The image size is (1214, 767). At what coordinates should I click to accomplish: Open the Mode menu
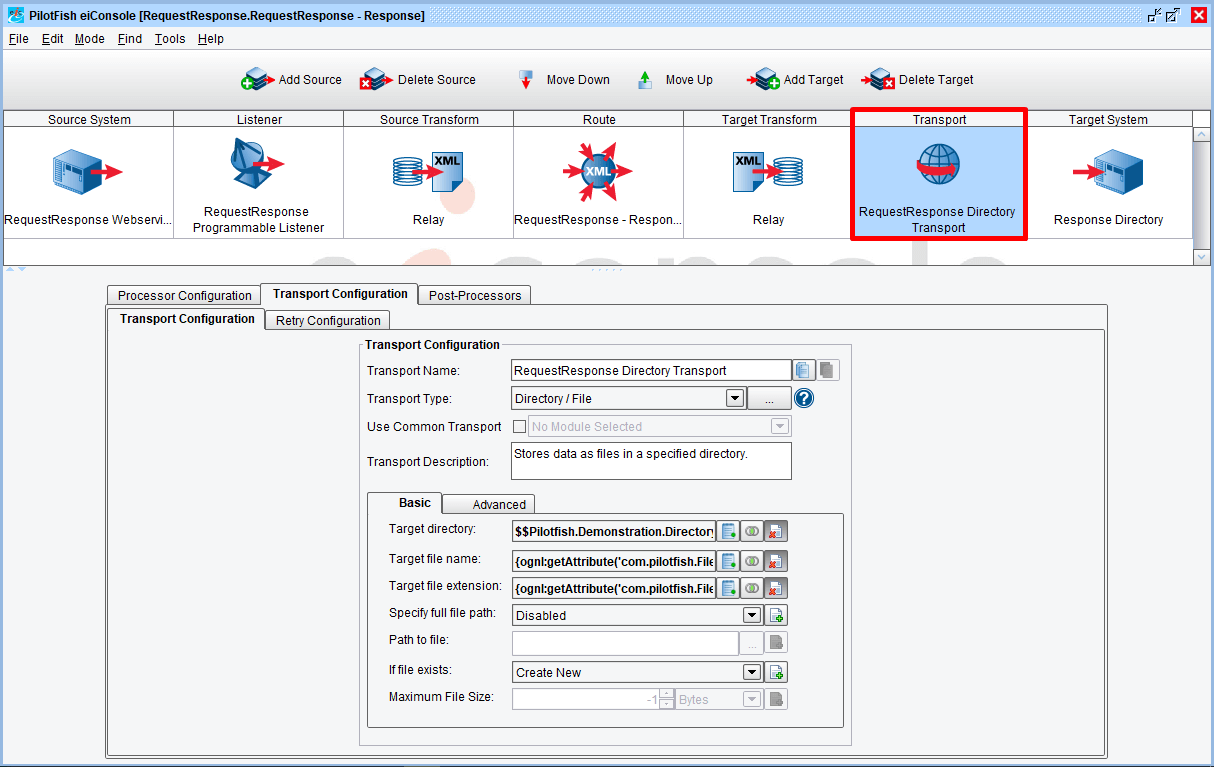(89, 39)
